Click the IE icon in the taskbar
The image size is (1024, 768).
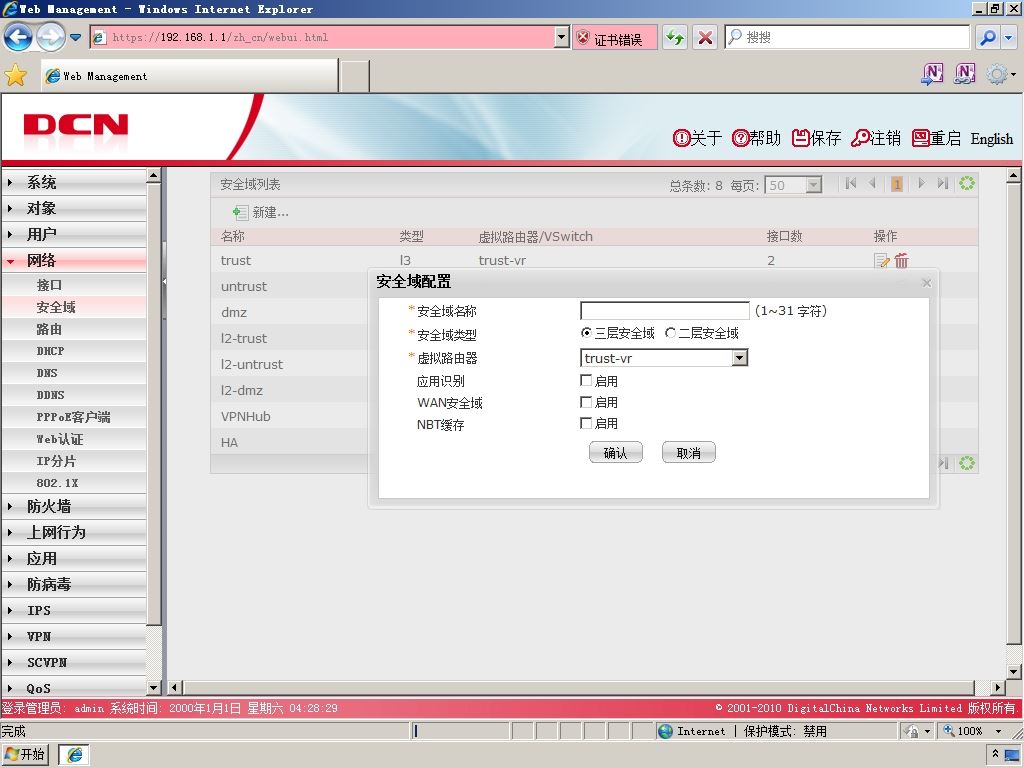pos(74,755)
